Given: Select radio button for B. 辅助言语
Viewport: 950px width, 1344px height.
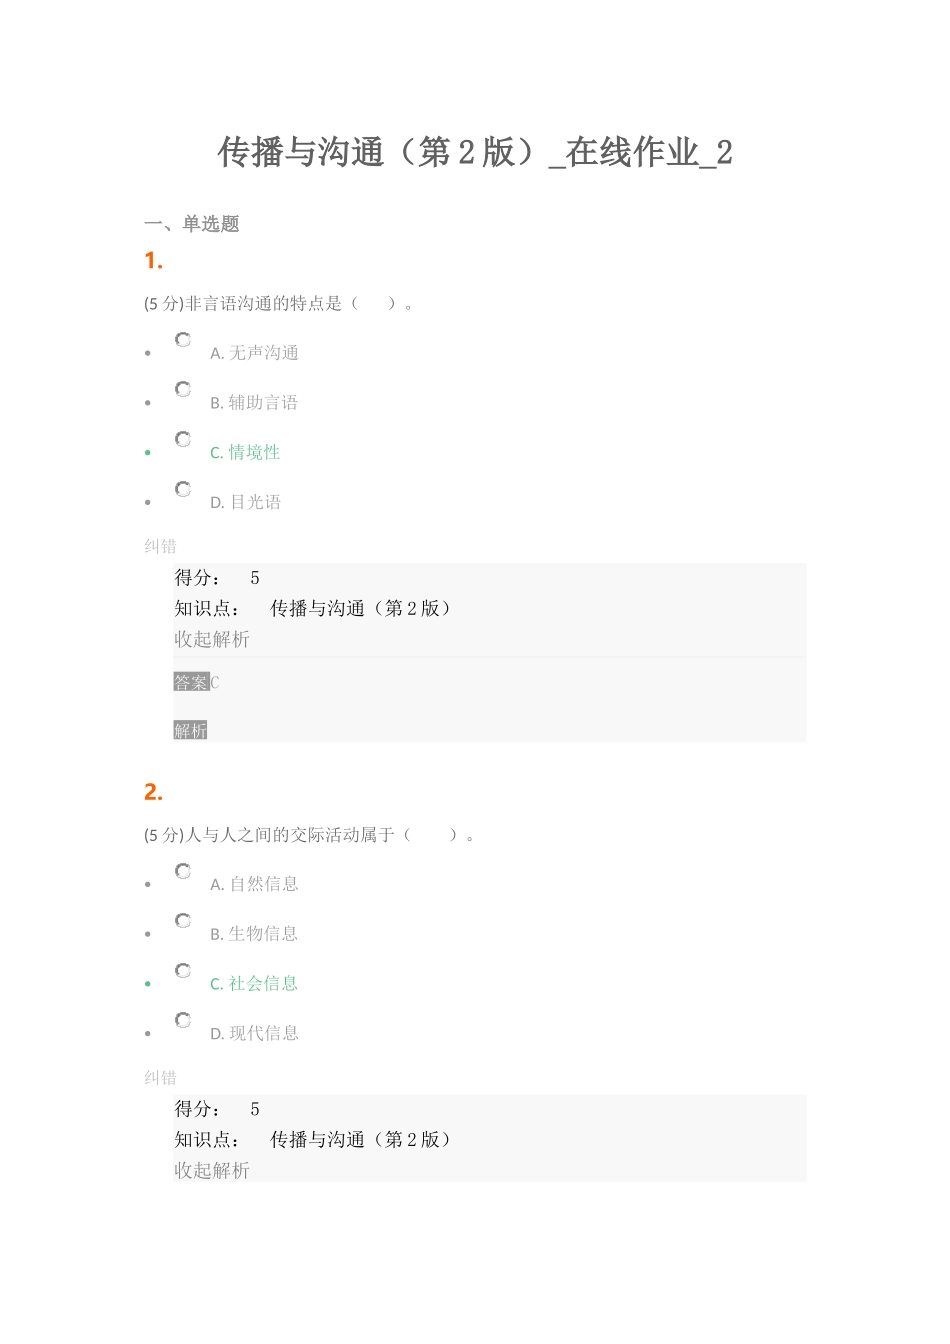Looking at the screenshot, I should coord(183,389).
